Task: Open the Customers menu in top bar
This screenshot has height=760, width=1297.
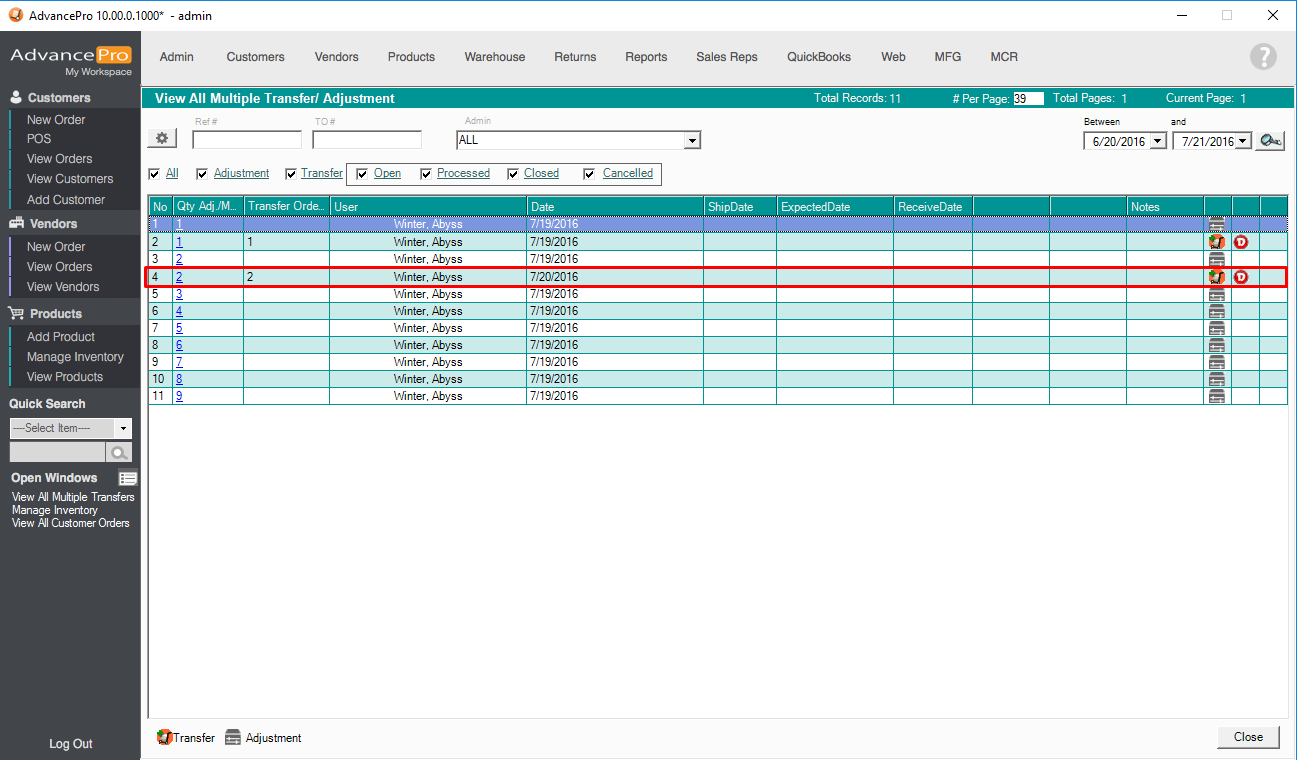Action: (255, 57)
